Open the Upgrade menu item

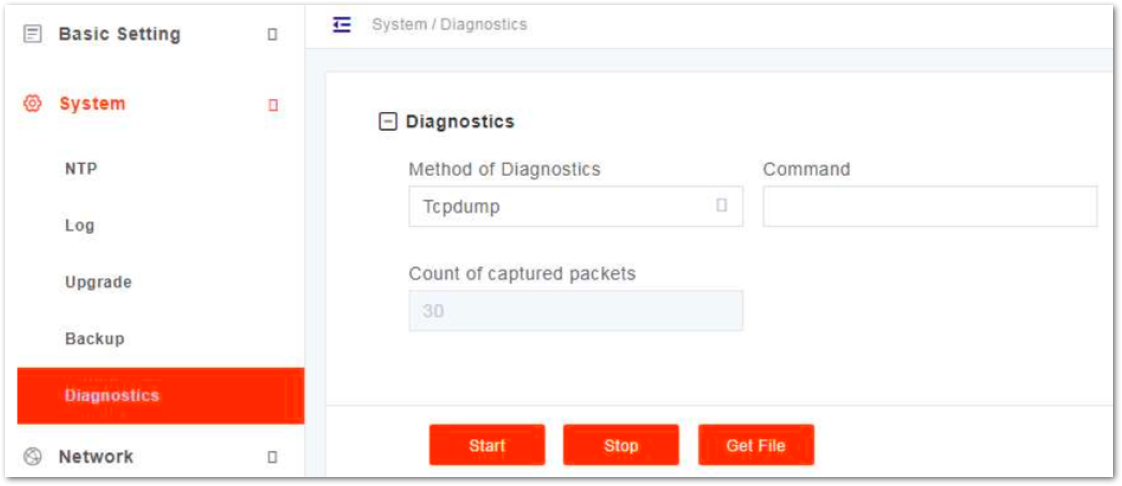tap(99, 282)
